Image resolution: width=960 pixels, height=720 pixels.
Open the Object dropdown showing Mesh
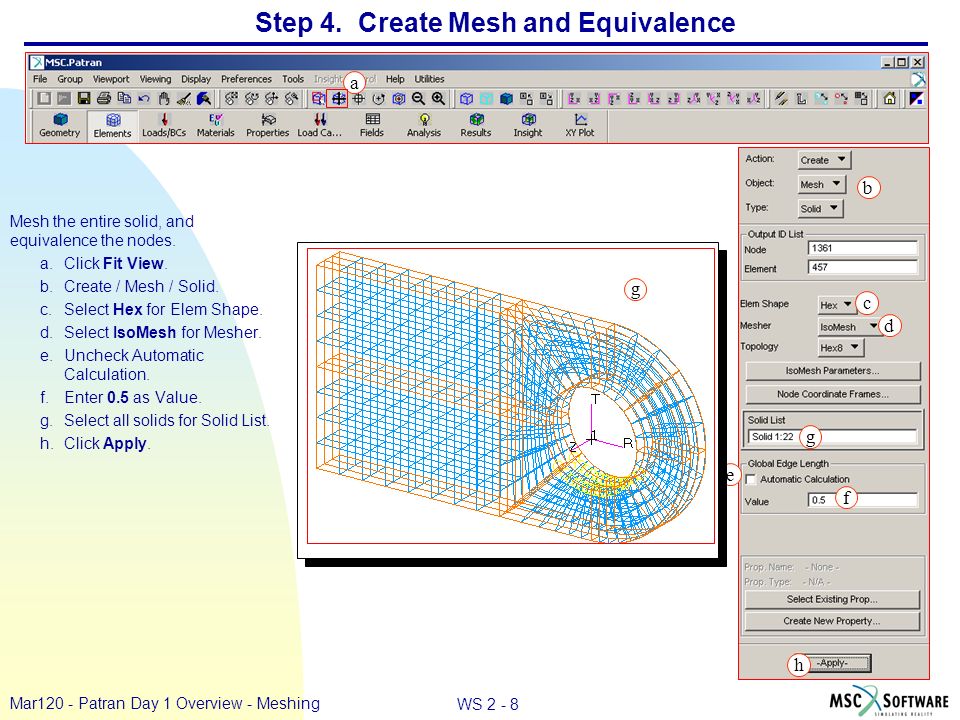822,184
